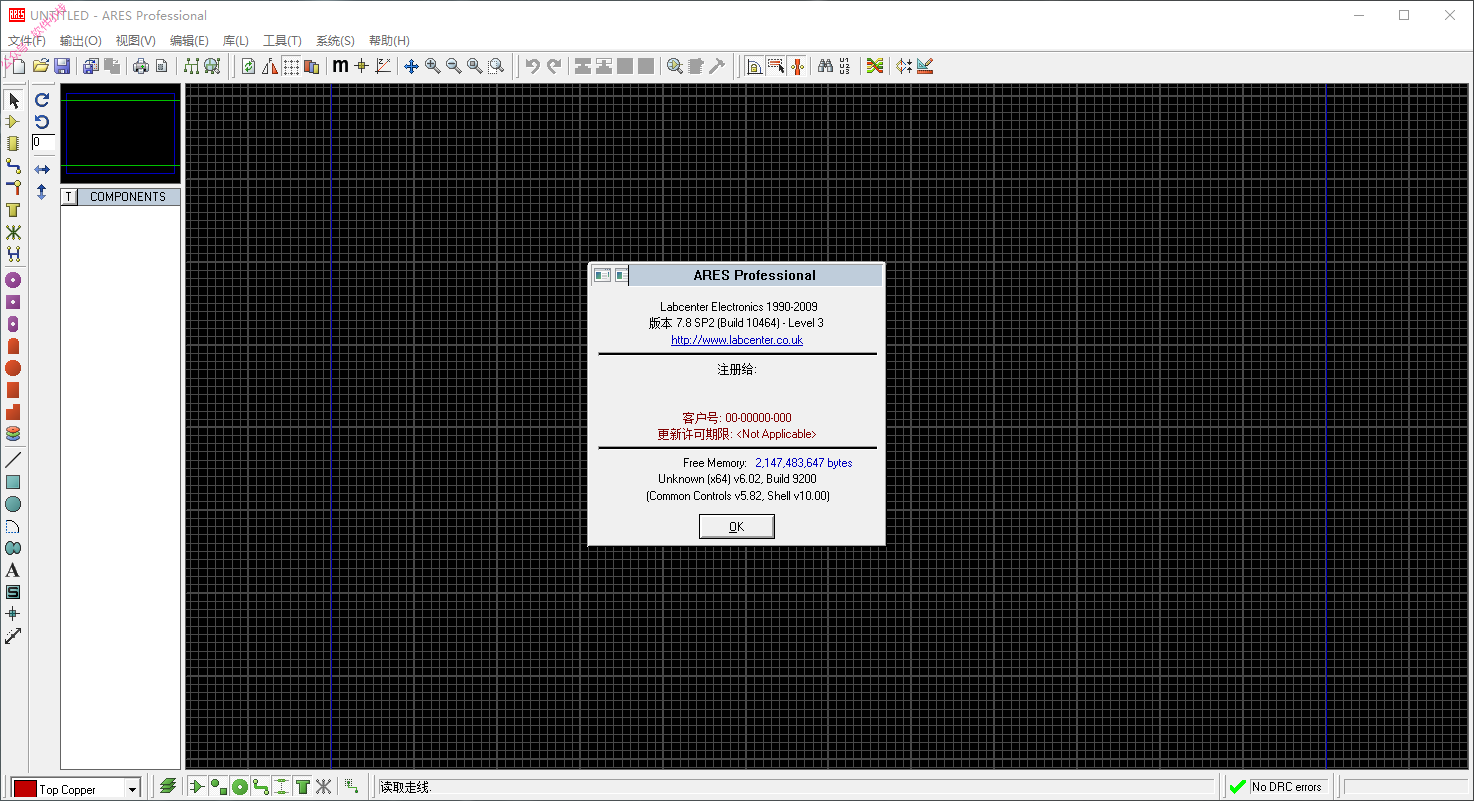
Task: Open the 输出(O) menu
Action: (81, 41)
